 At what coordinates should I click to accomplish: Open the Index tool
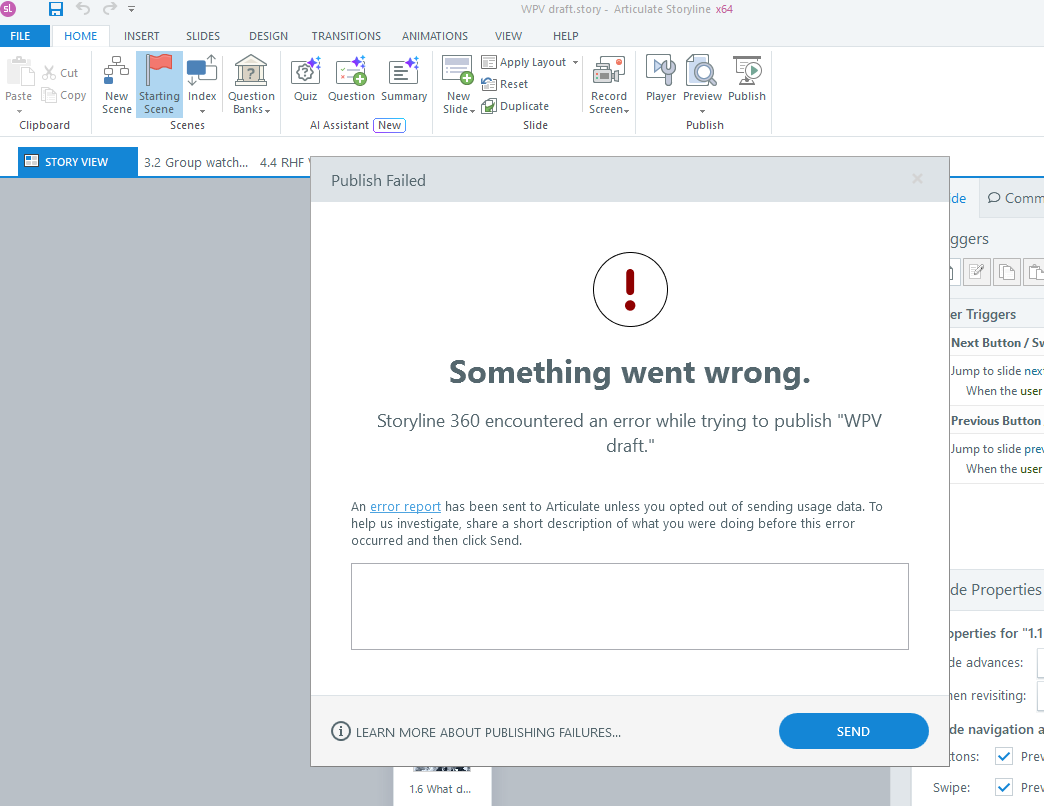[202, 84]
